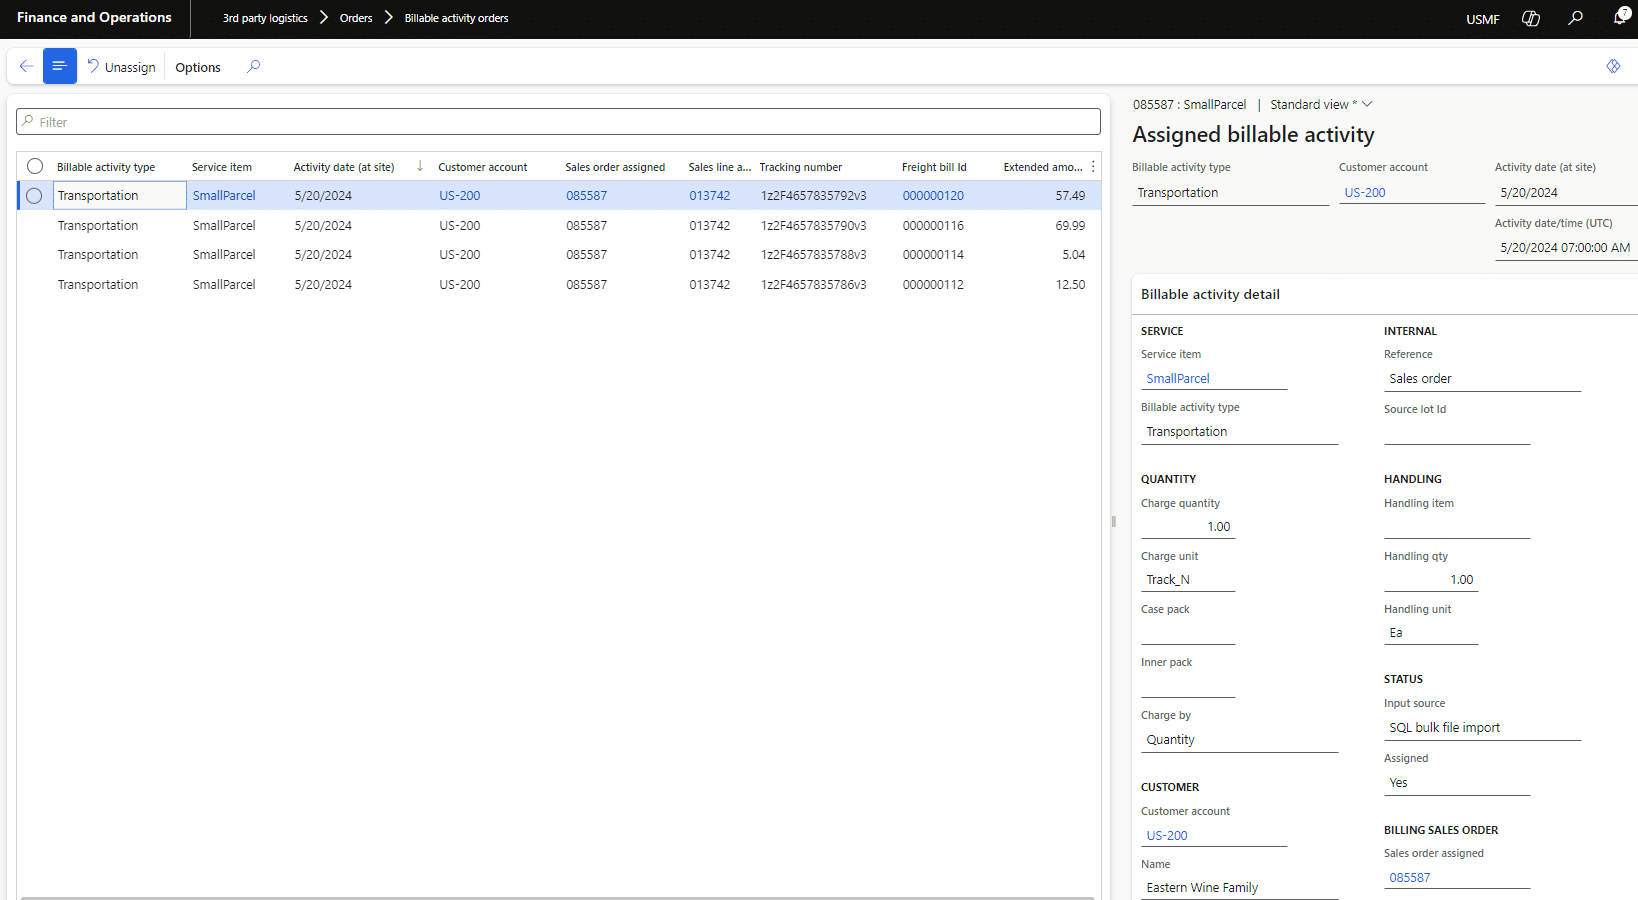
Task: Click Input source SQL bulk file import
Action: tap(1482, 728)
